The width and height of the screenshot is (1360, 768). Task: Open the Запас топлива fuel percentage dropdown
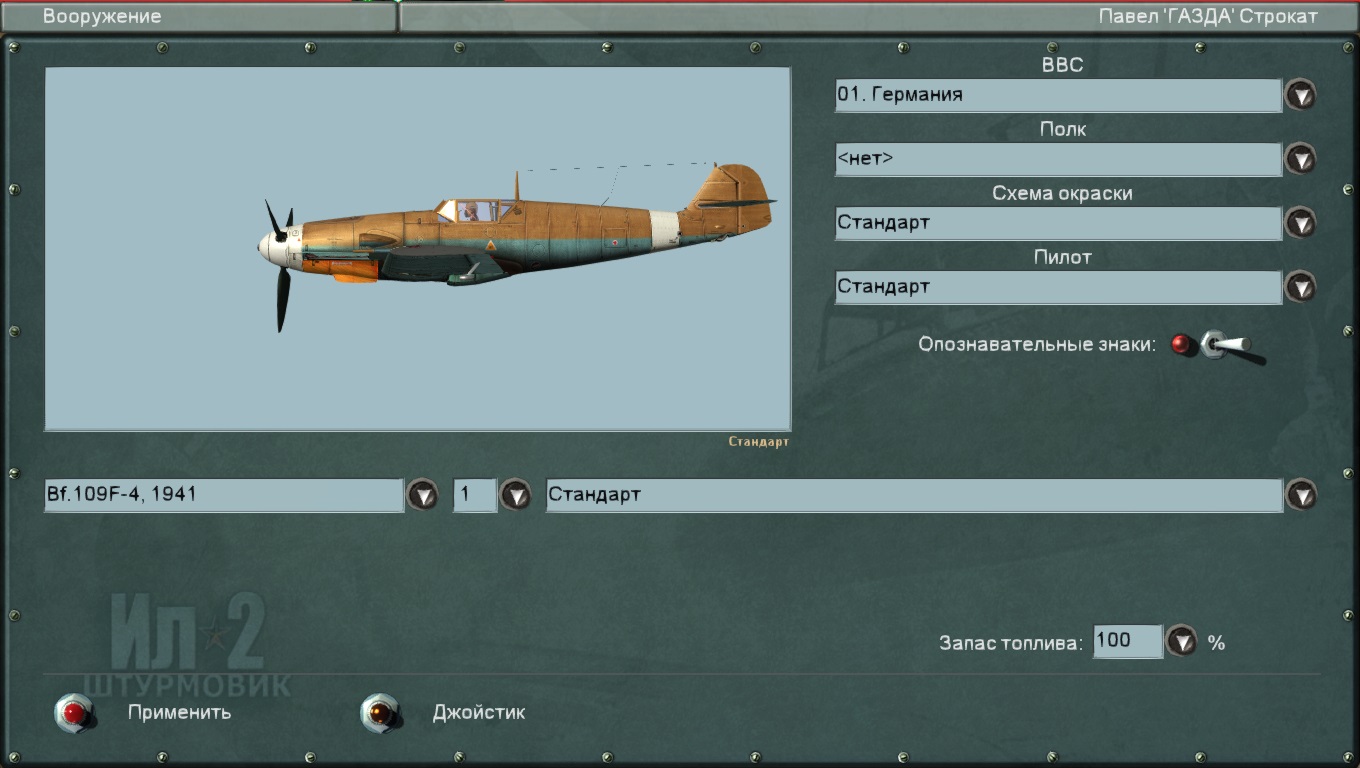(1181, 641)
